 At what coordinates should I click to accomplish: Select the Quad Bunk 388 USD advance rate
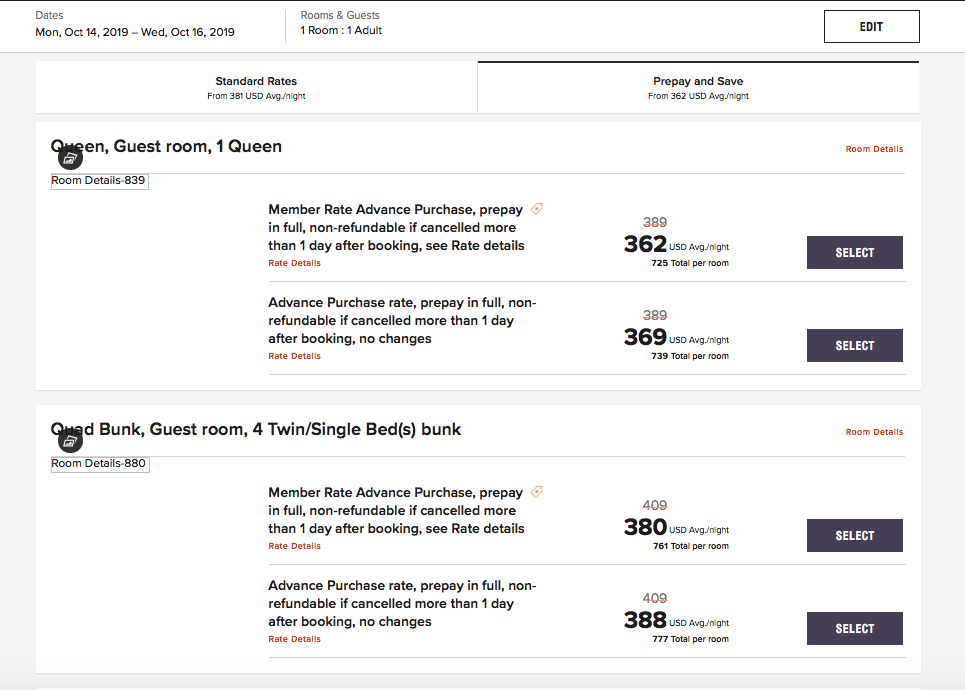(x=854, y=629)
